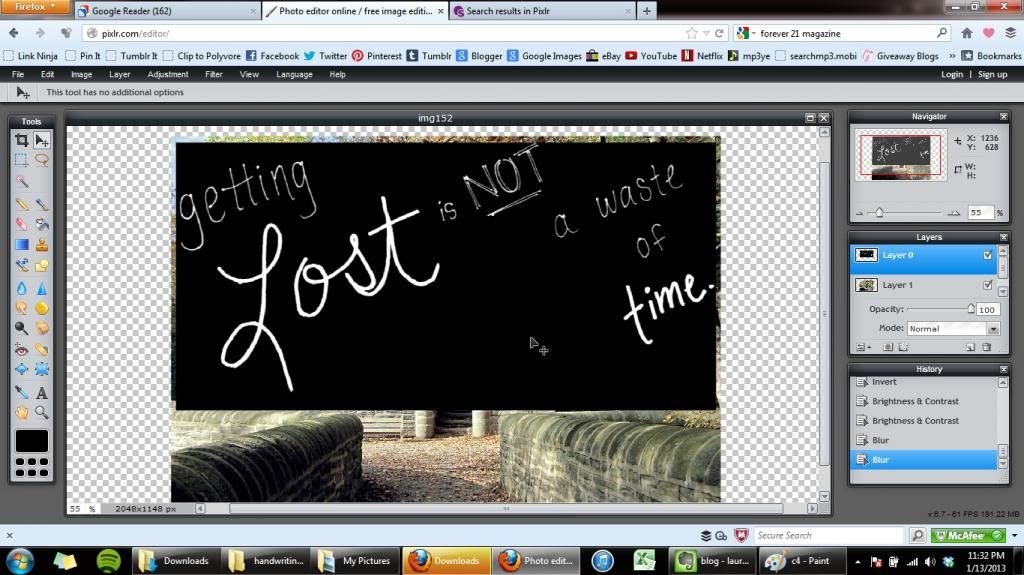
Task: Click the Login link
Action: (x=952, y=74)
